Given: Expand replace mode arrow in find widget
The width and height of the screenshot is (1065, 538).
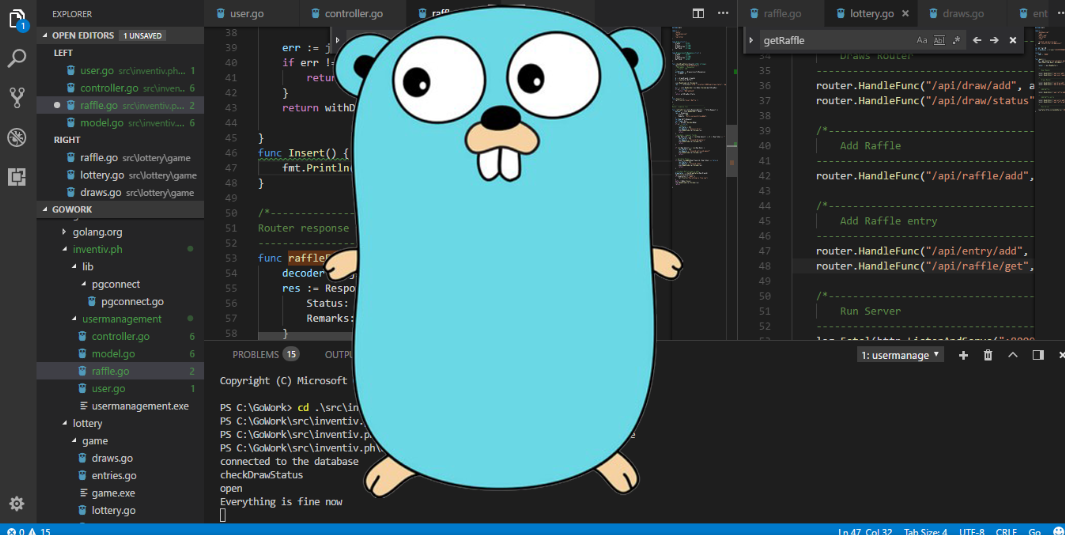Looking at the screenshot, I should click(751, 40).
